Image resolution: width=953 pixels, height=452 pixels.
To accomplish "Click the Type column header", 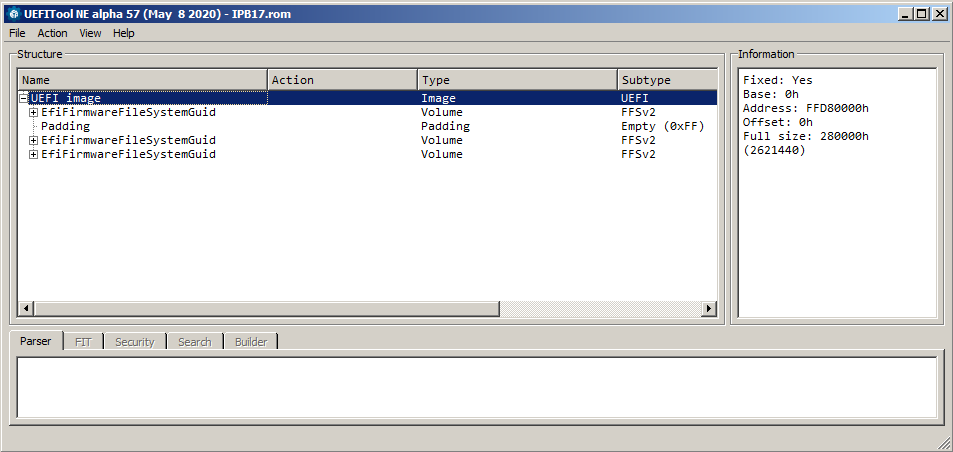I will point(517,80).
